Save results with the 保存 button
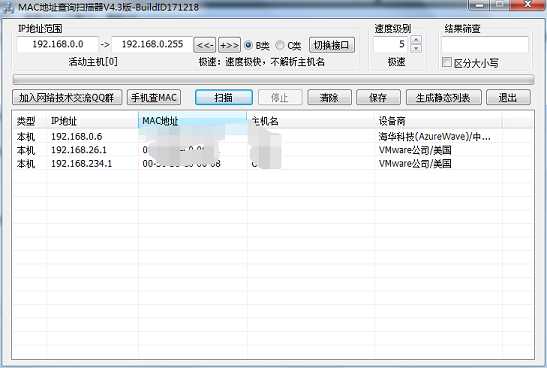The image size is (547, 368). pyautogui.click(x=378, y=97)
